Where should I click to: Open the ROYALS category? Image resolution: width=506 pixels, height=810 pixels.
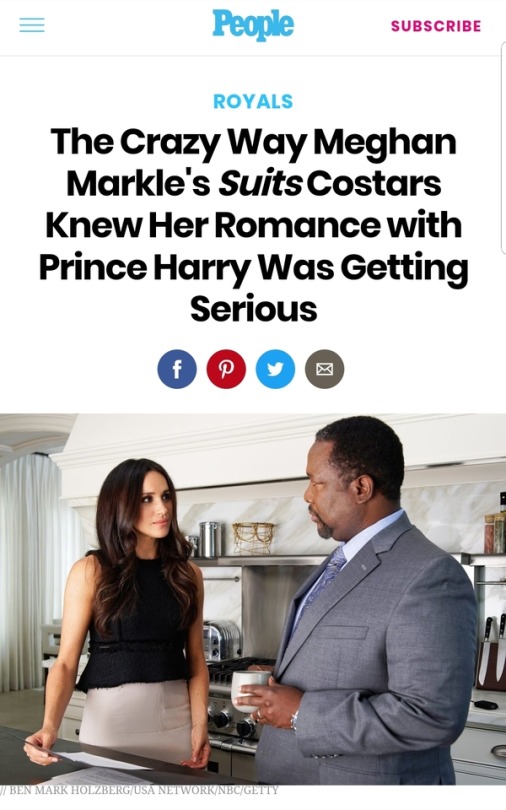253,101
